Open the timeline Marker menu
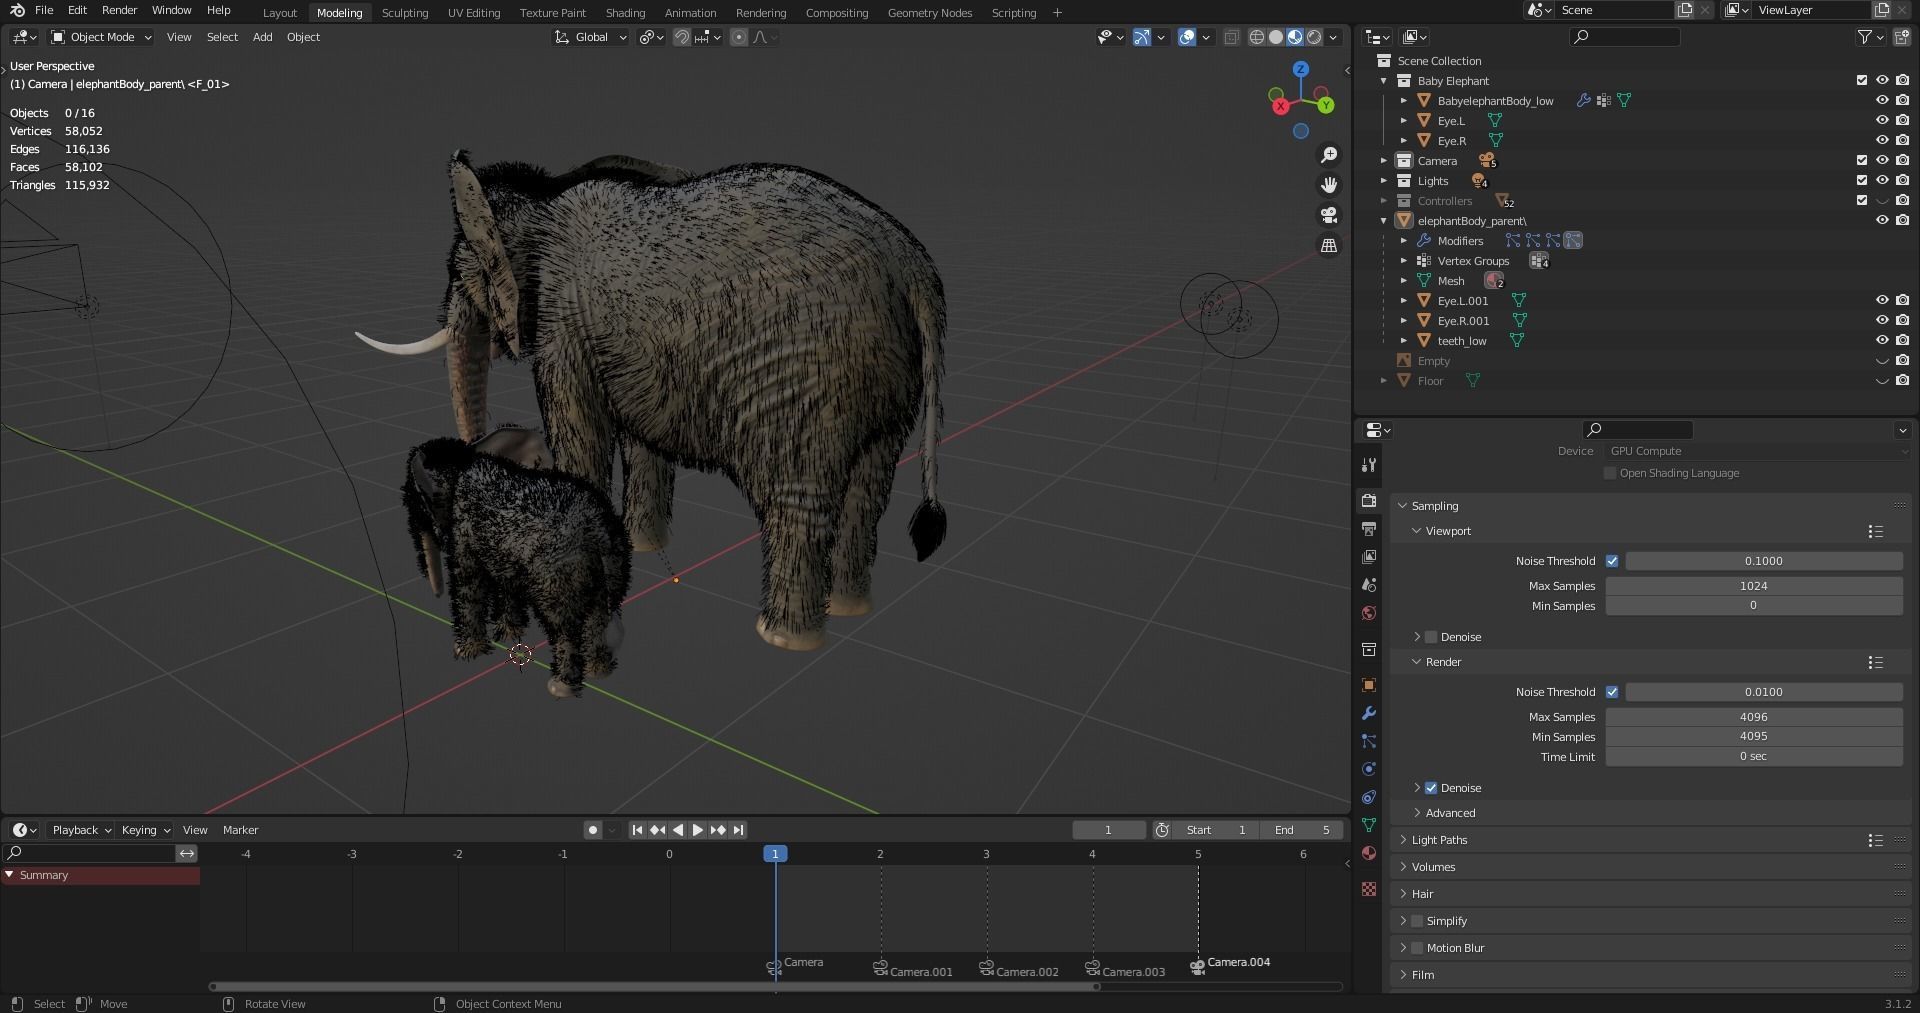Image resolution: width=1920 pixels, height=1013 pixels. [240, 830]
